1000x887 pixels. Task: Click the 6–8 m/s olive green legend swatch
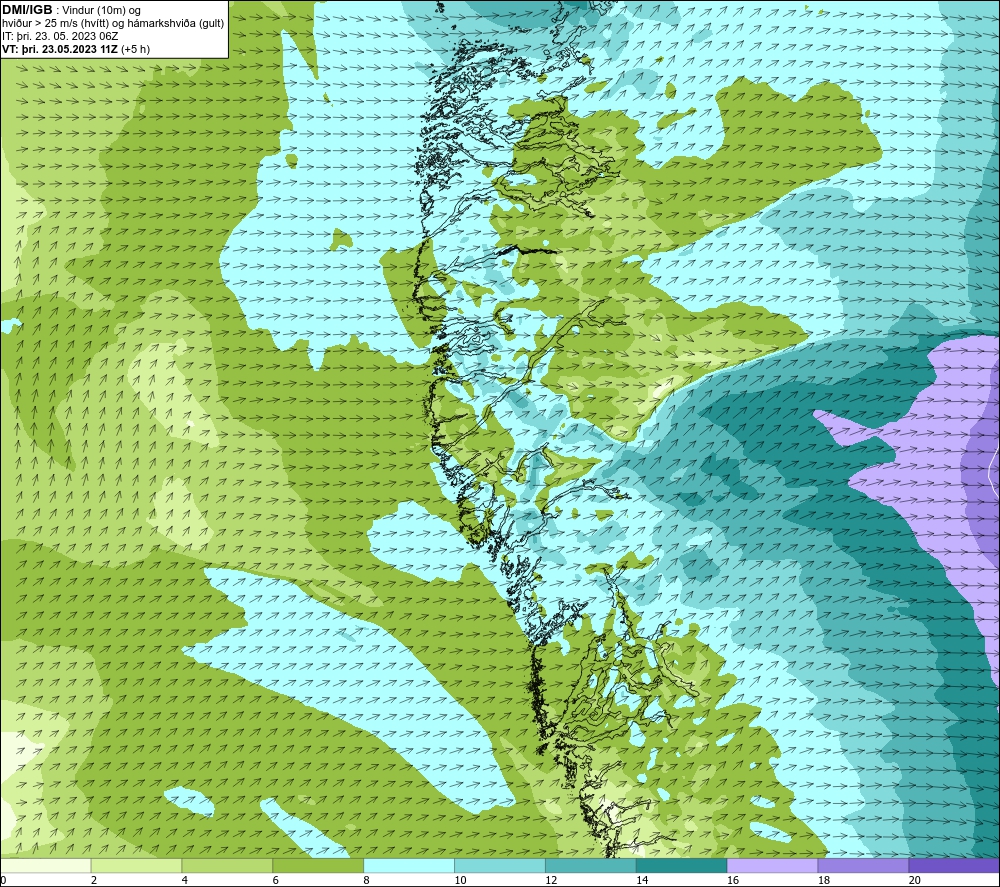(x=318, y=865)
